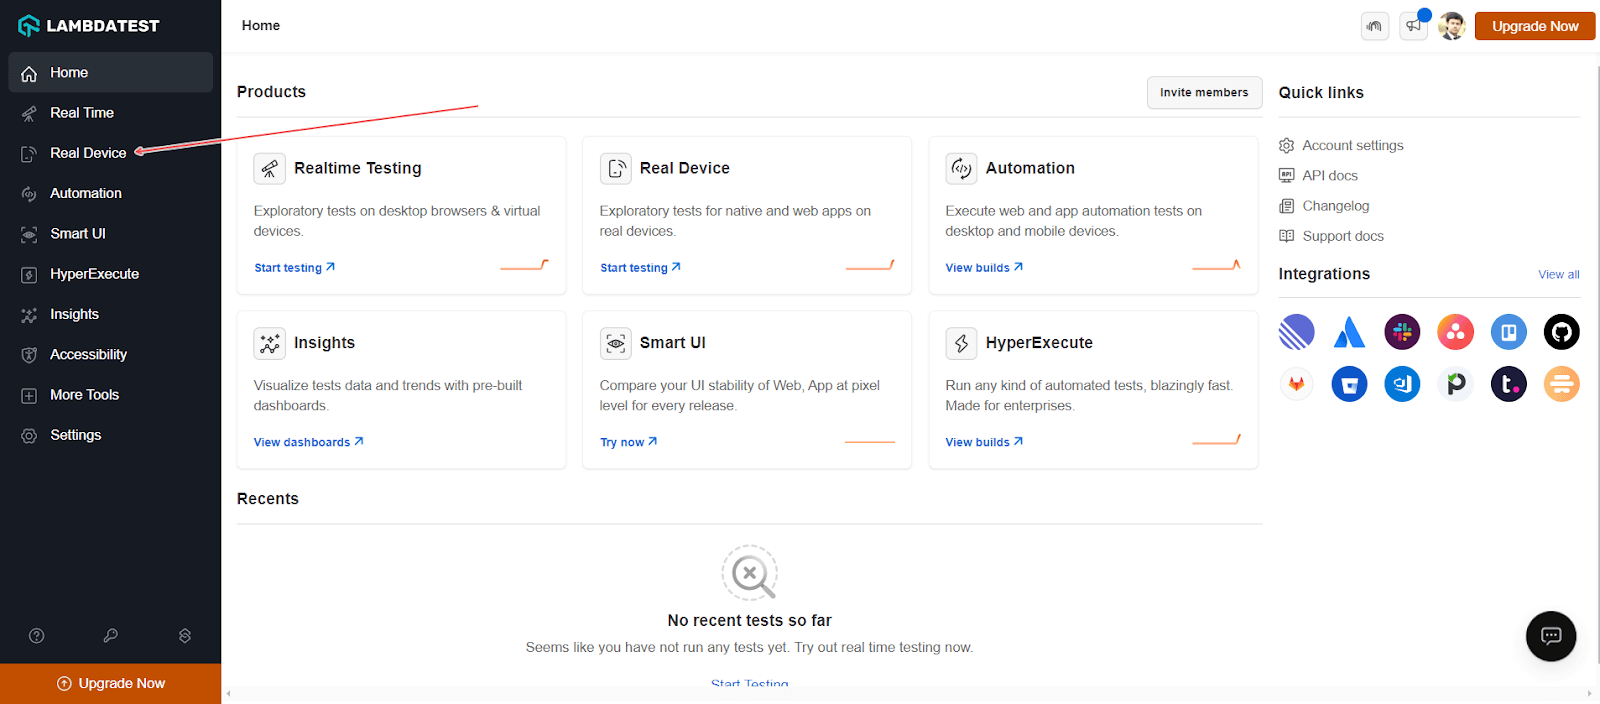Open the chat support bubble
The height and width of the screenshot is (704, 1600).
pos(1551,636)
